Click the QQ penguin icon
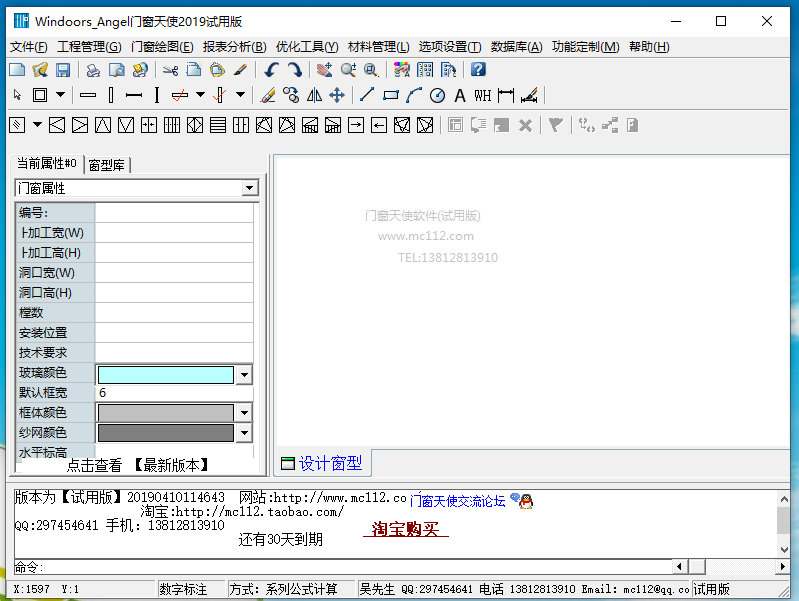This screenshot has width=799, height=601. 526,501
